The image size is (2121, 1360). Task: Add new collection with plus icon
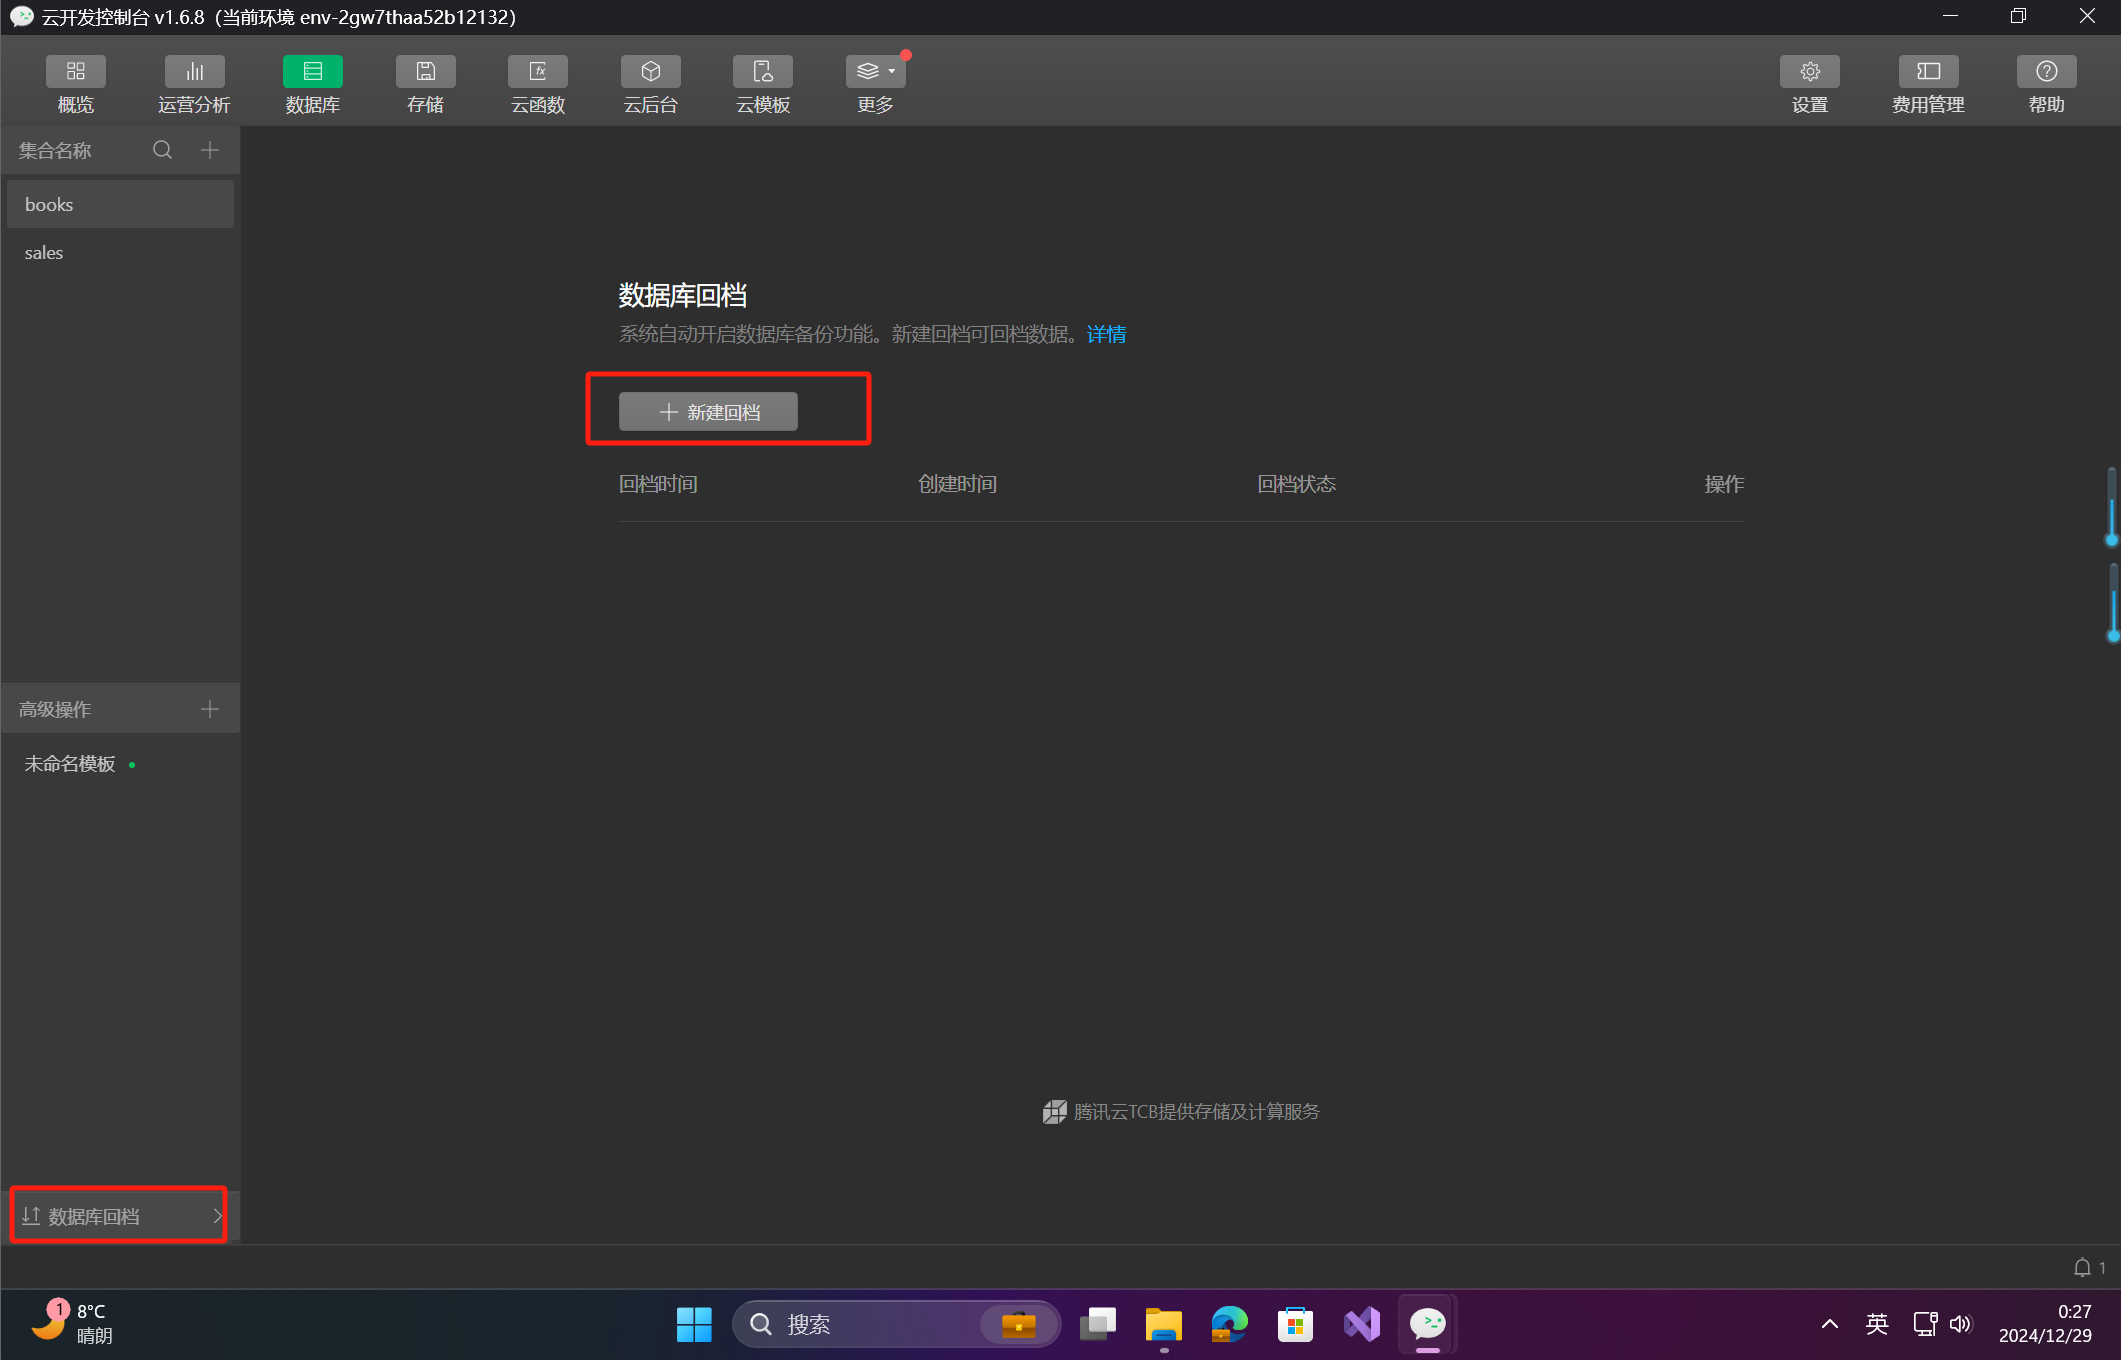tap(210, 150)
